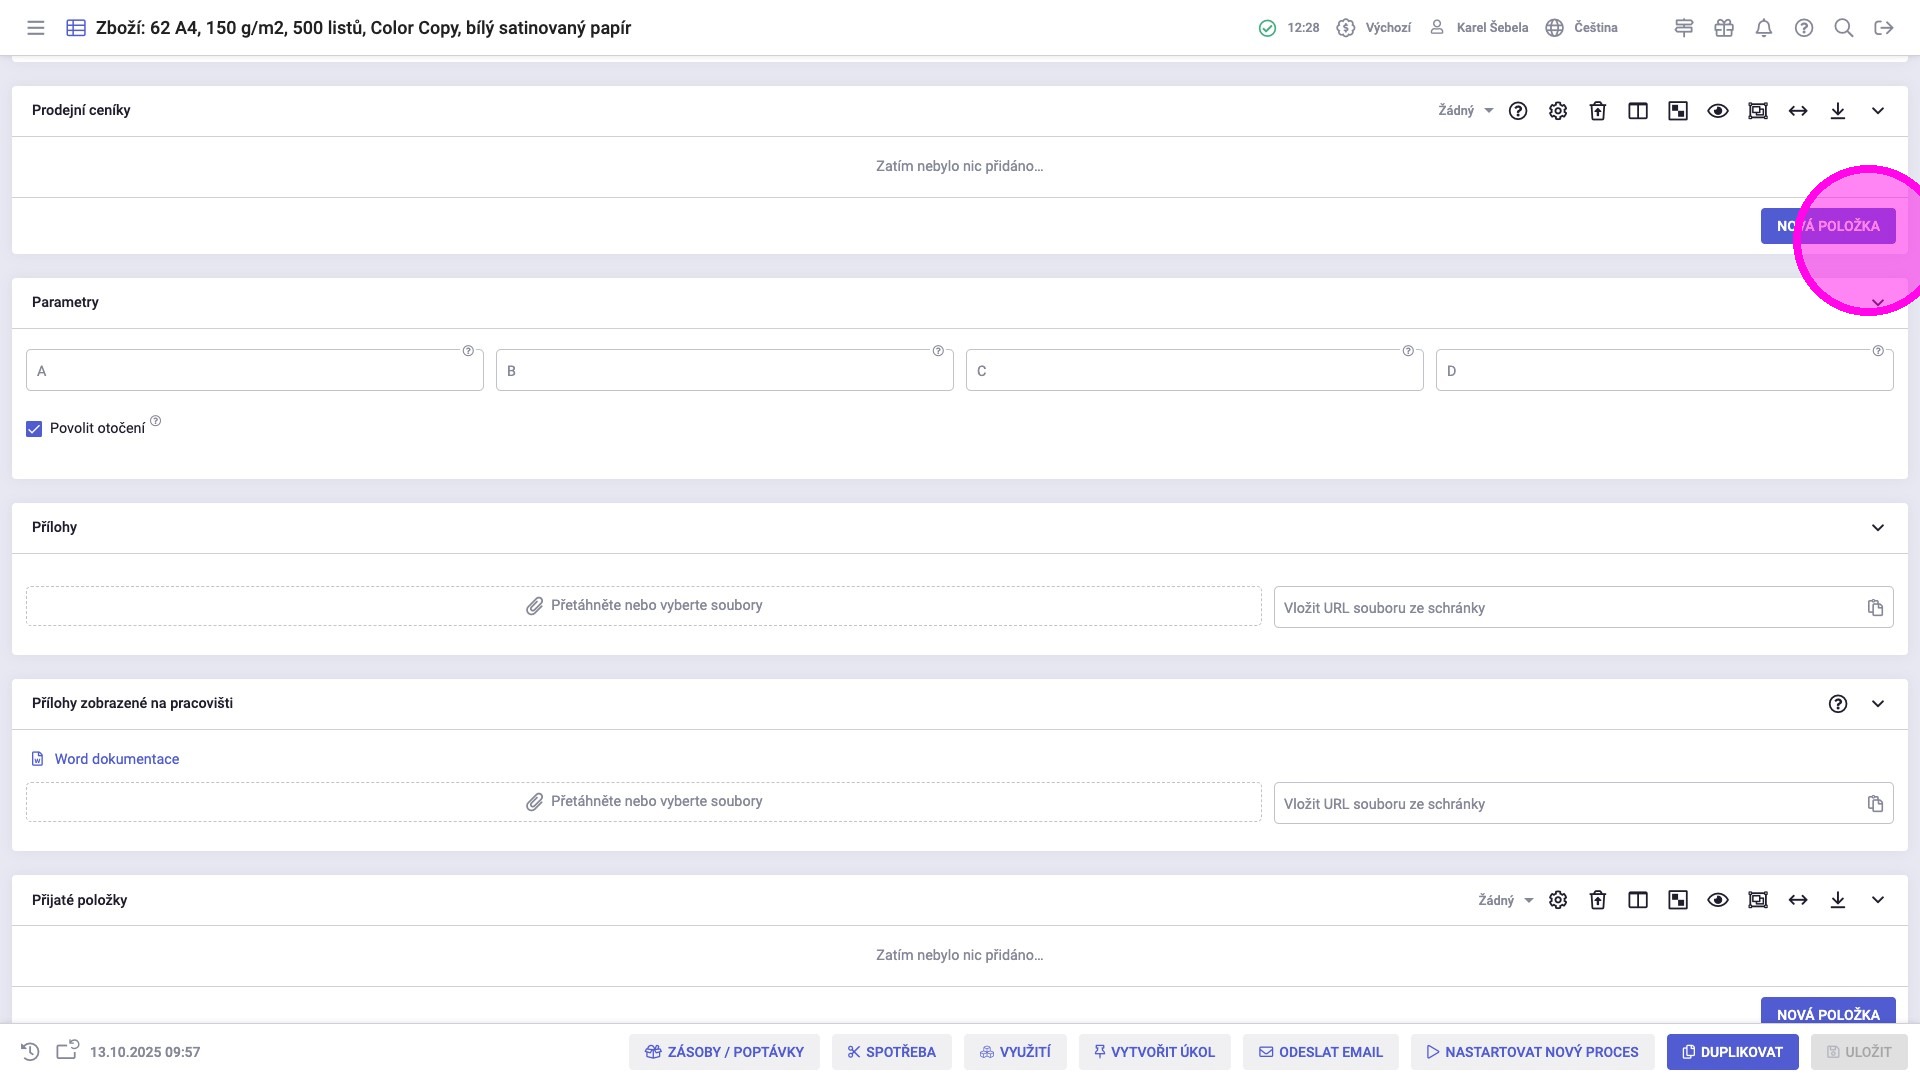The width and height of the screenshot is (1920, 1080).
Task: Toggle eye visibility in Prodejní ceníky
Action: pyautogui.click(x=1718, y=111)
